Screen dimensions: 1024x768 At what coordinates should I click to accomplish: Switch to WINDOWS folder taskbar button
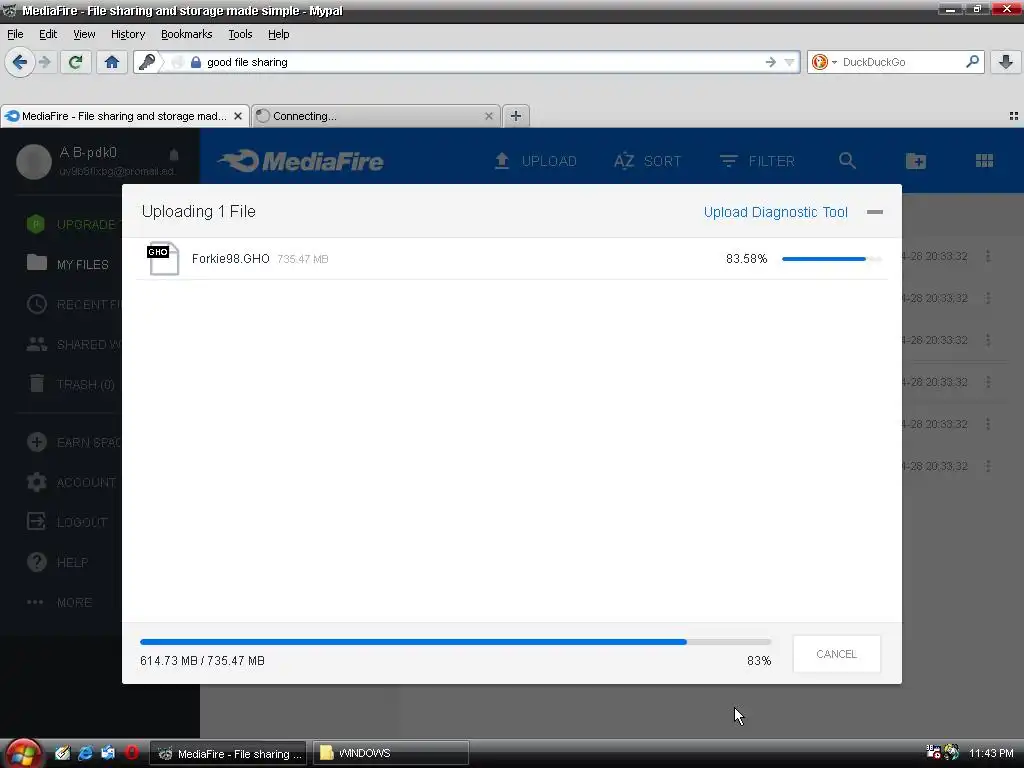click(x=391, y=753)
